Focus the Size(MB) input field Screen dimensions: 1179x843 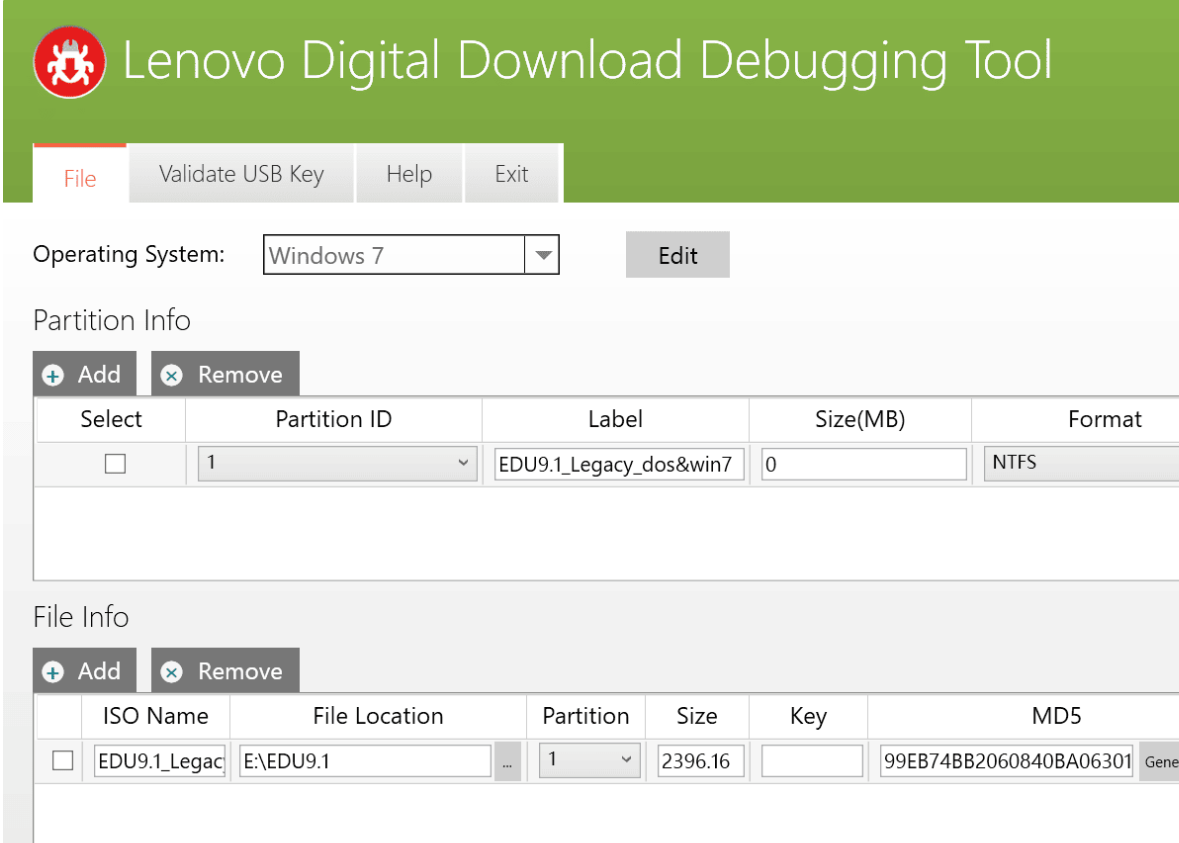(863, 464)
